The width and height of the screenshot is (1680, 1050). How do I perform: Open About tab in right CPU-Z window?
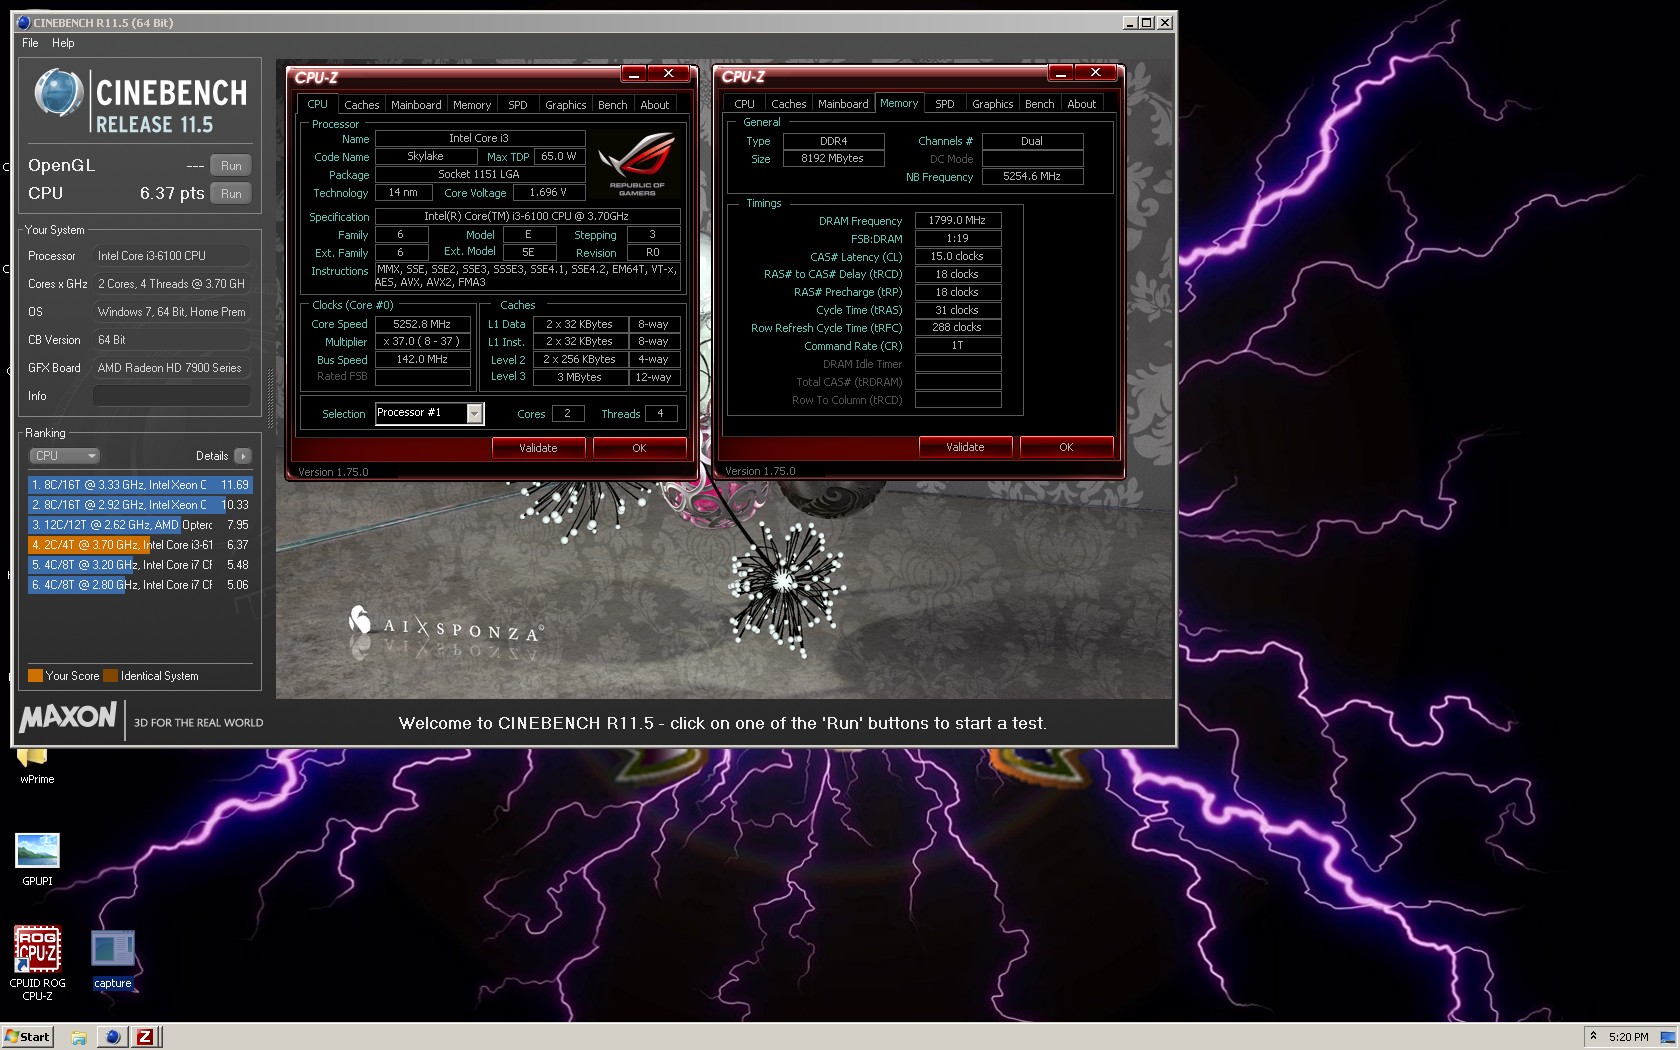pyautogui.click(x=1082, y=104)
